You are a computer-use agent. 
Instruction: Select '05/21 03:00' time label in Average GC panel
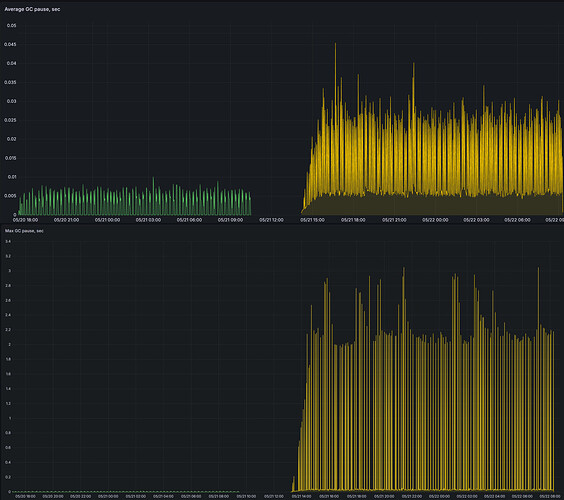click(x=148, y=220)
